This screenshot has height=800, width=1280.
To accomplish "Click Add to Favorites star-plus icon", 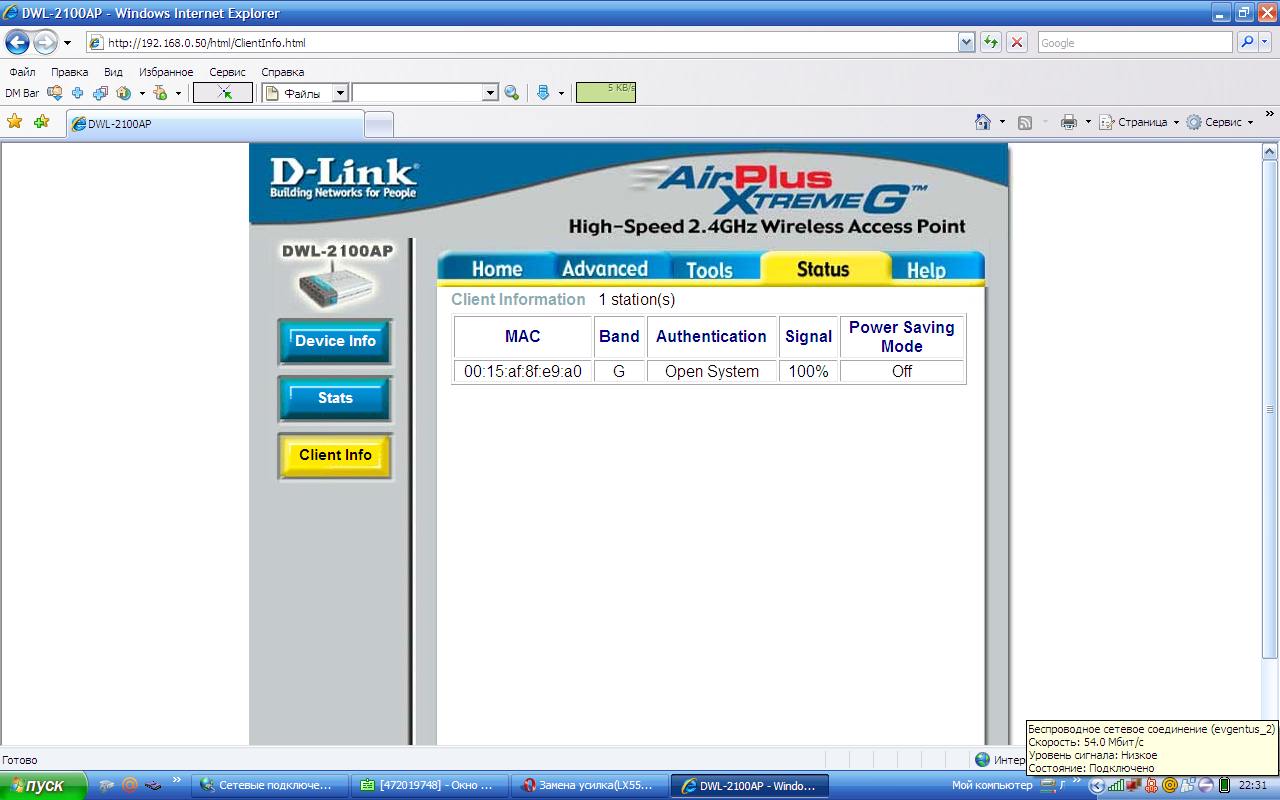I will (41, 122).
